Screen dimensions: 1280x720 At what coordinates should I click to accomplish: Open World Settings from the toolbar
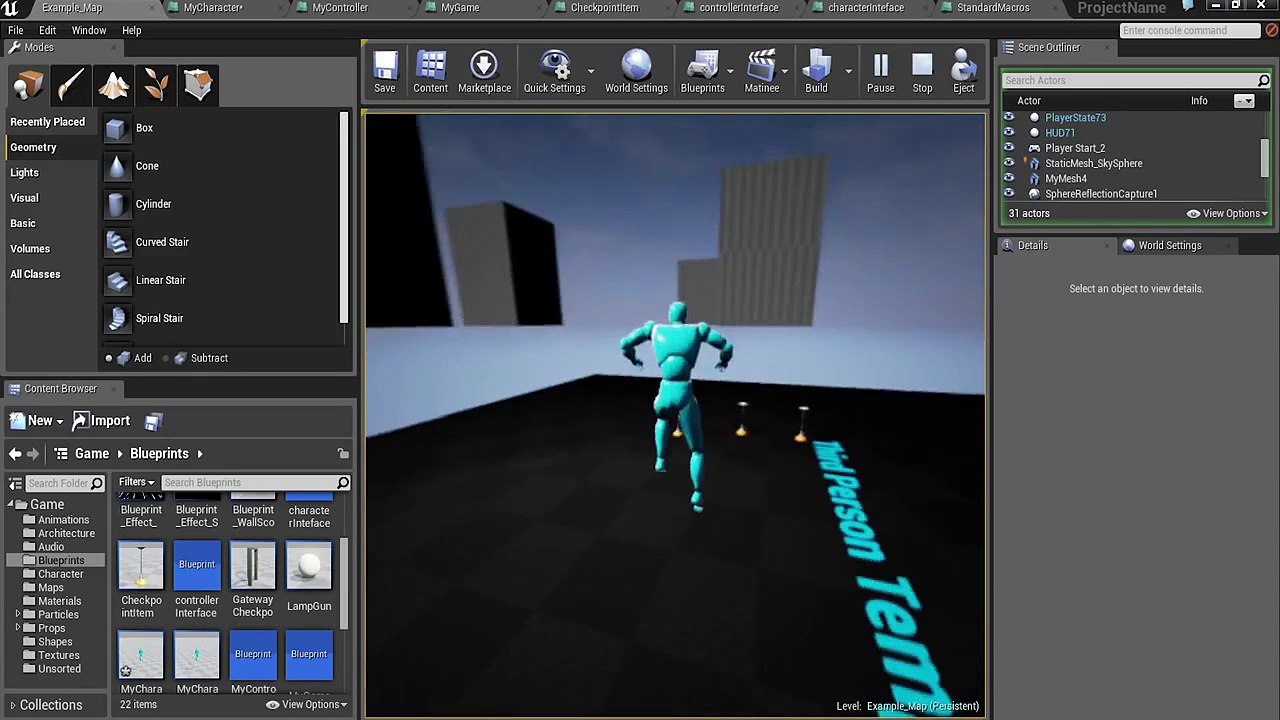636,72
